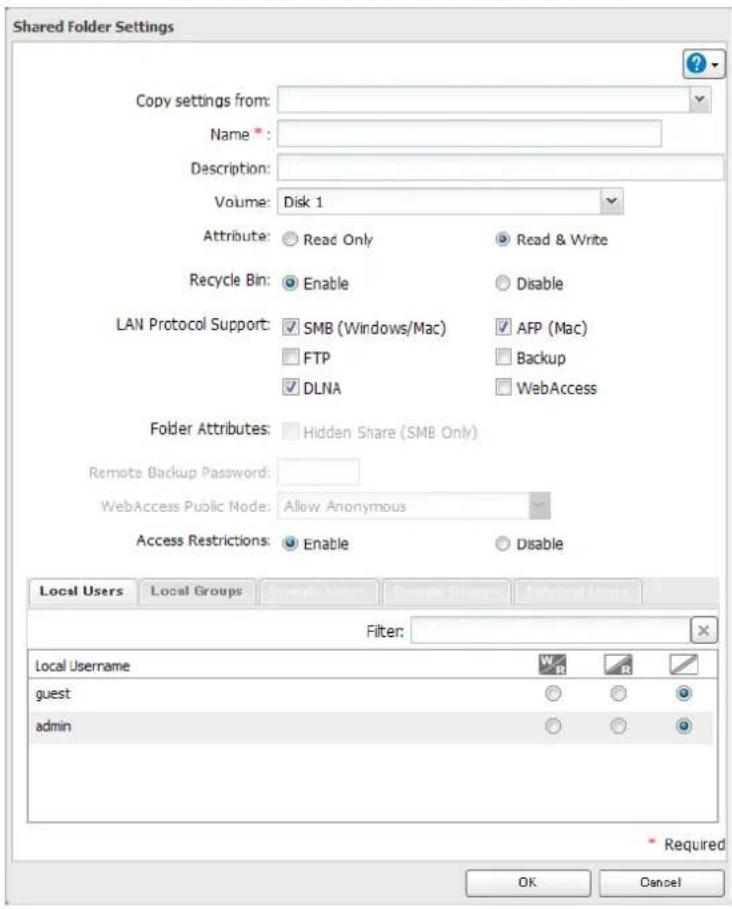Disable the Recycle Bin option
The width and height of the screenshot is (732, 909).
502,283
